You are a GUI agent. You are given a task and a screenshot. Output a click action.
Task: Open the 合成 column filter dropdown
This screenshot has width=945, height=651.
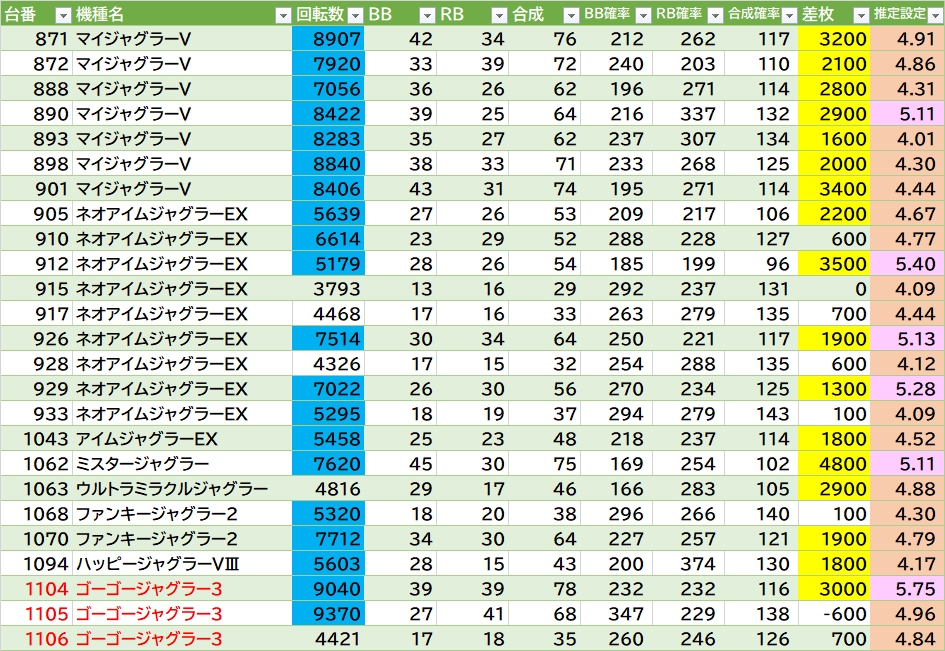[571, 15]
